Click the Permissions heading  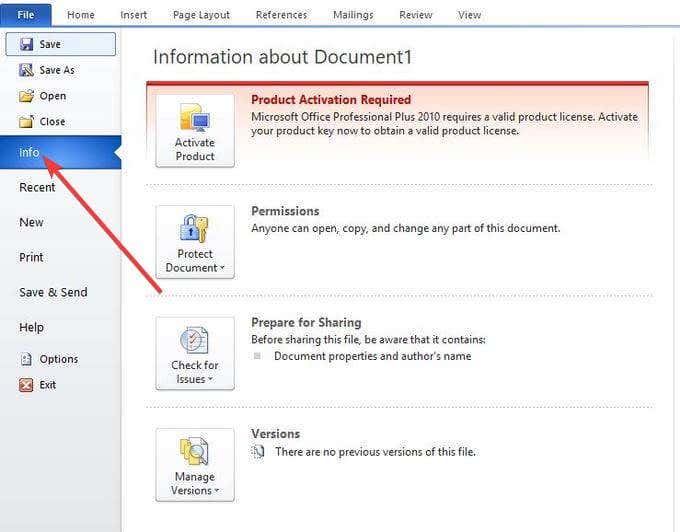[285, 211]
